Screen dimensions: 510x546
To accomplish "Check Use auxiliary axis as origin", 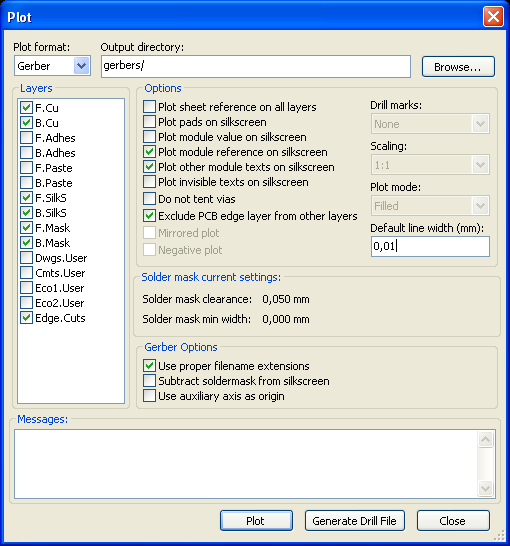I will 149,396.
